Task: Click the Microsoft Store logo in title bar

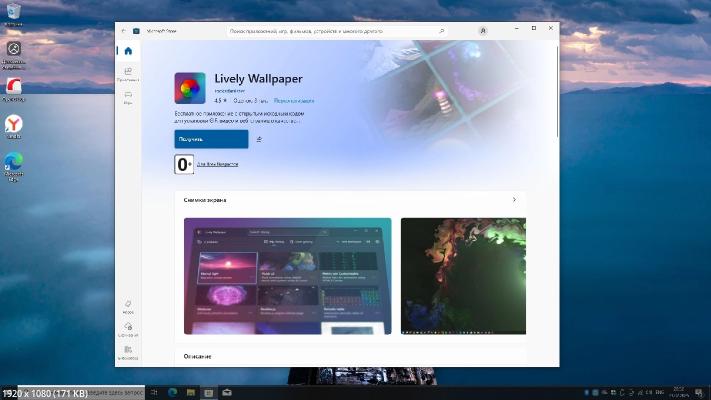Action: (136, 31)
